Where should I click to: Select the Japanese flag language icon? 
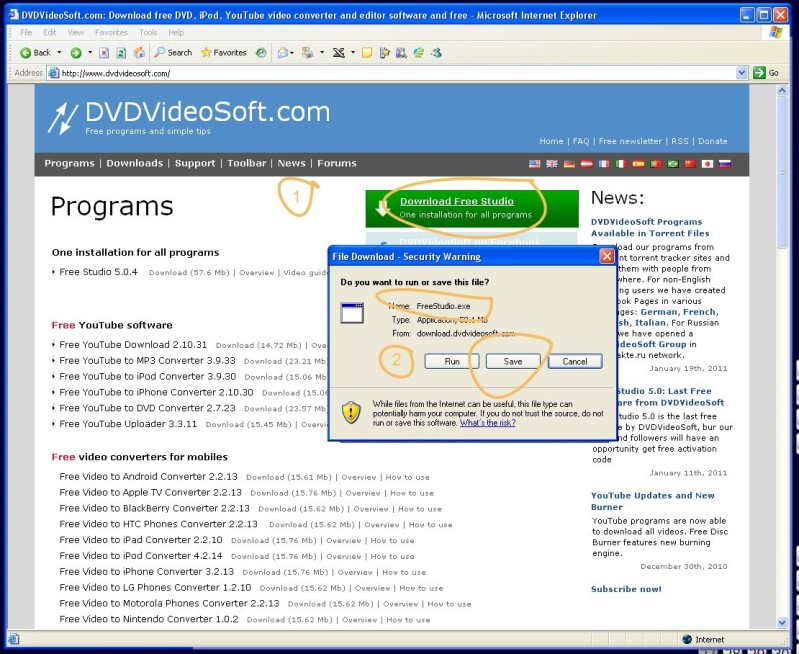pos(707,164)
